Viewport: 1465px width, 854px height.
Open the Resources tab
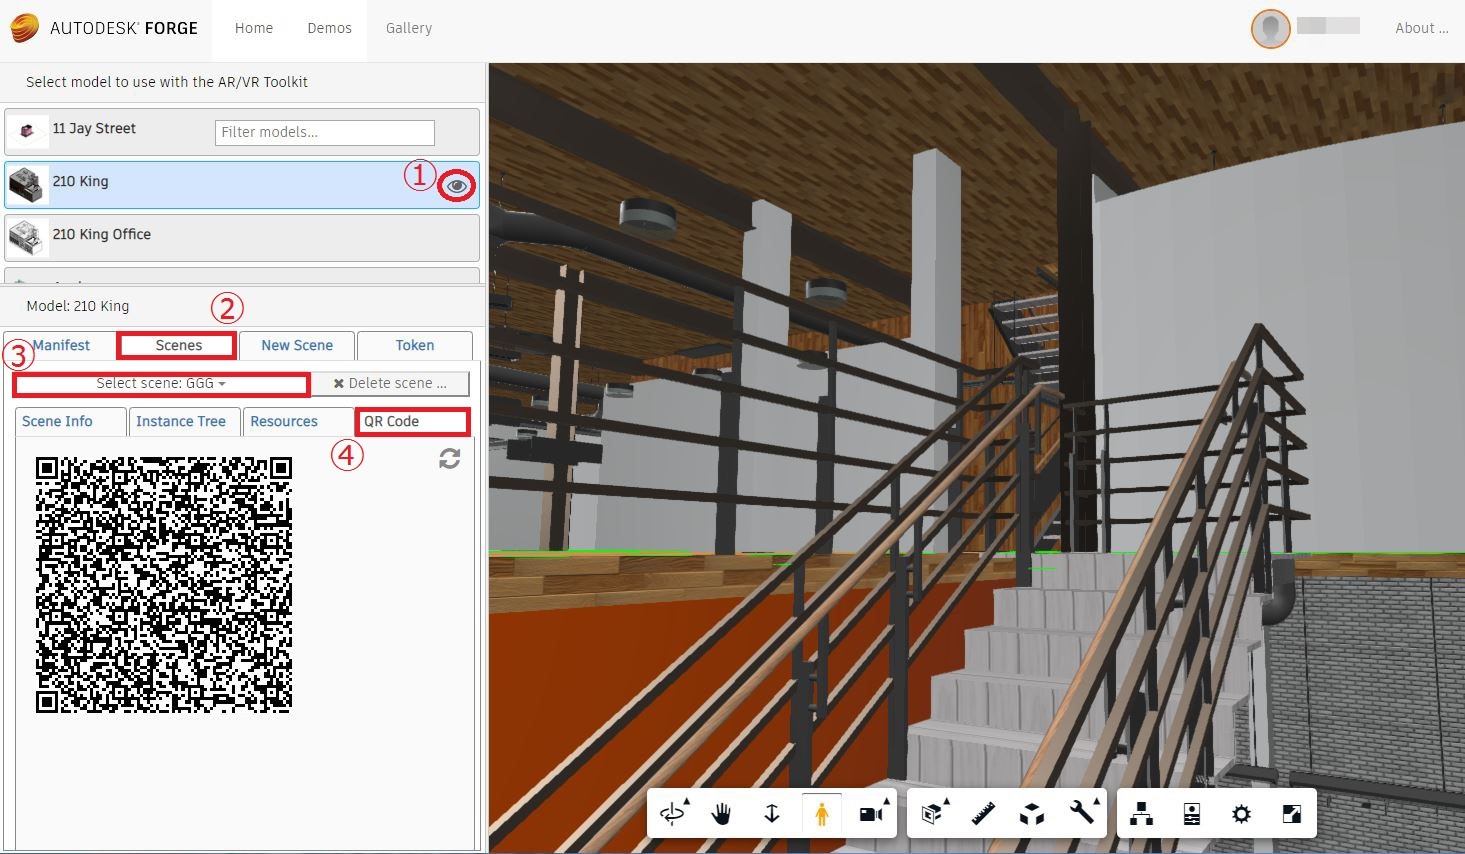(298, 421)
